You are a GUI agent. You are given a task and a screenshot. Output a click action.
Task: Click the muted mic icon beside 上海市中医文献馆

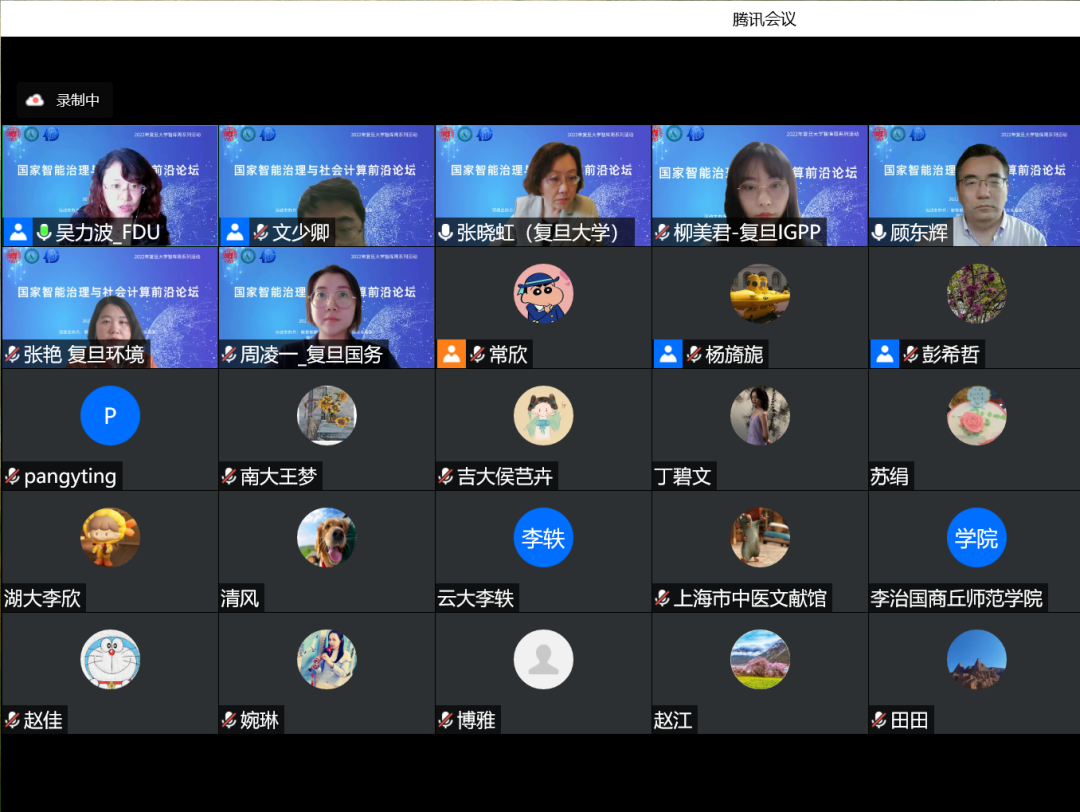tap(662, 599)
